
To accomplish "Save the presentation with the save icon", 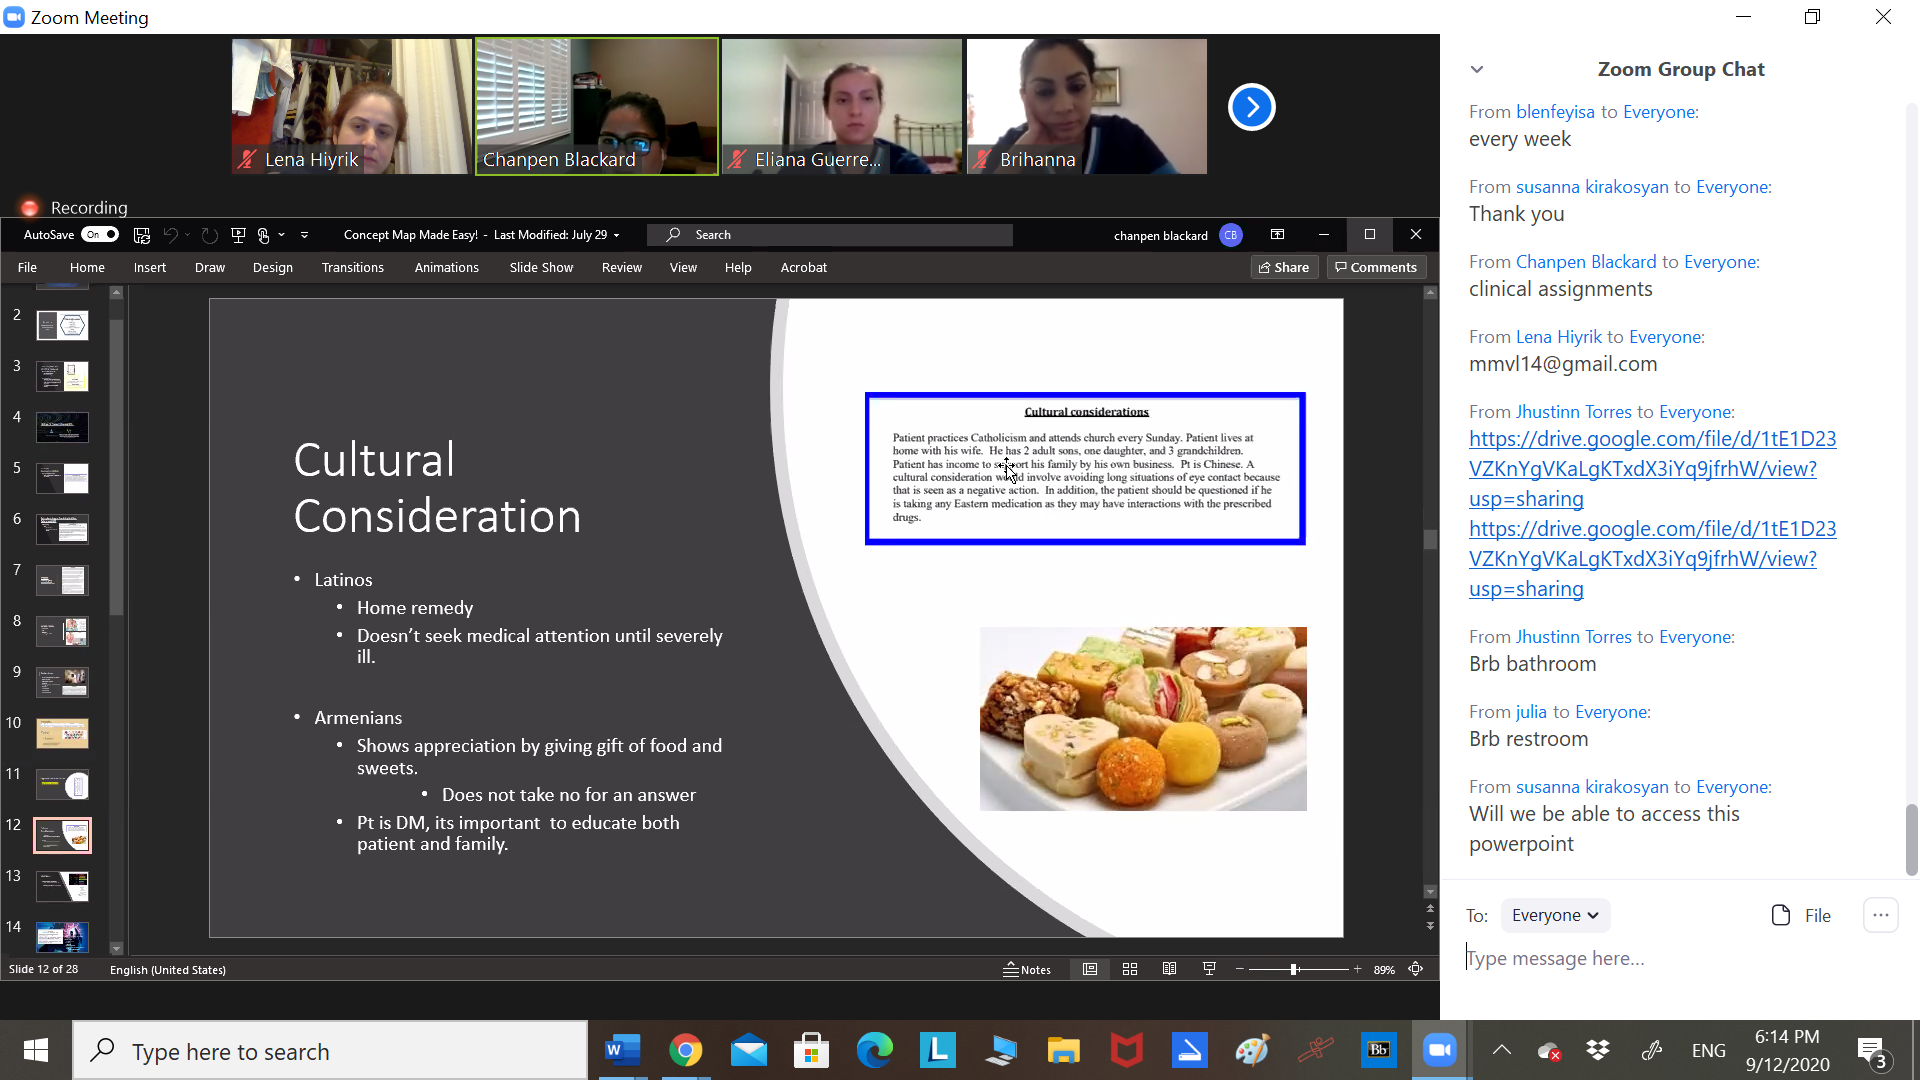I will pyautogui.click(x=142, y=235).
